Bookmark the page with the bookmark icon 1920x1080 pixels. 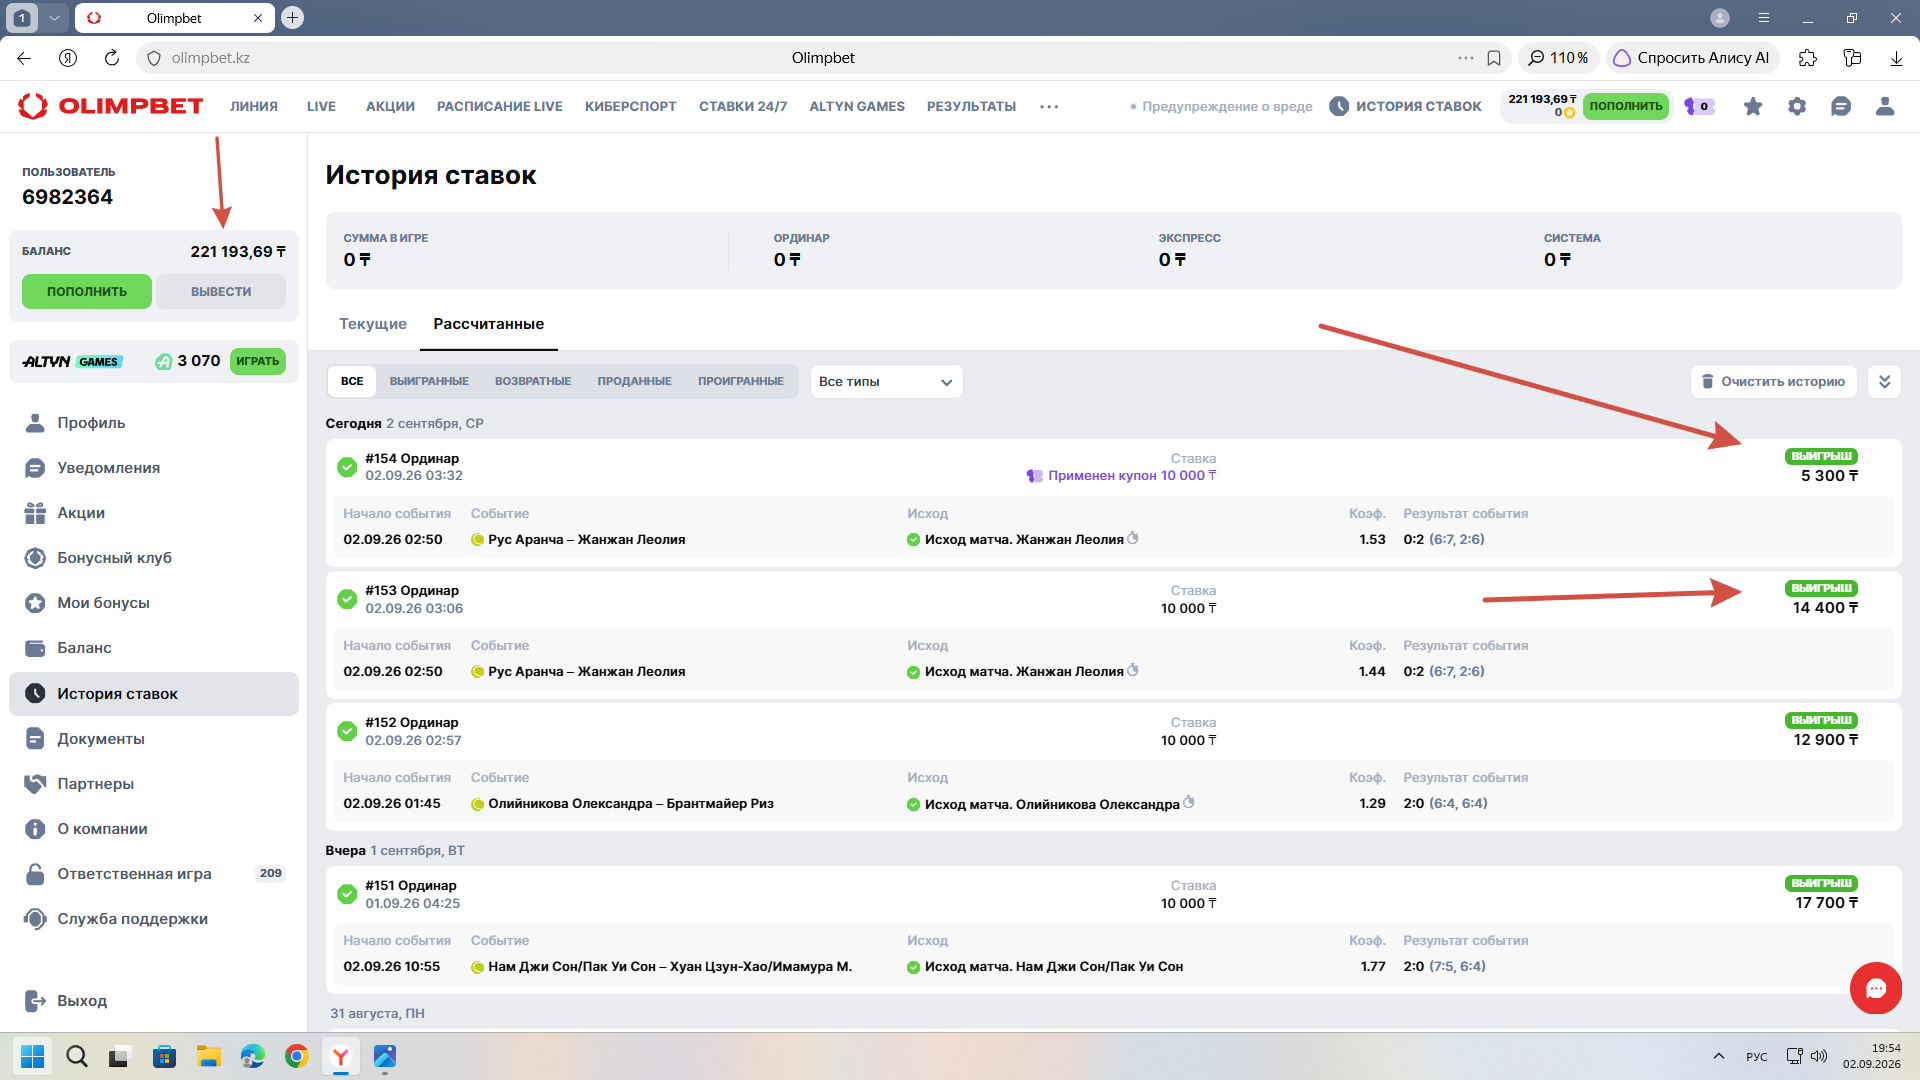tap(1494, 58)
